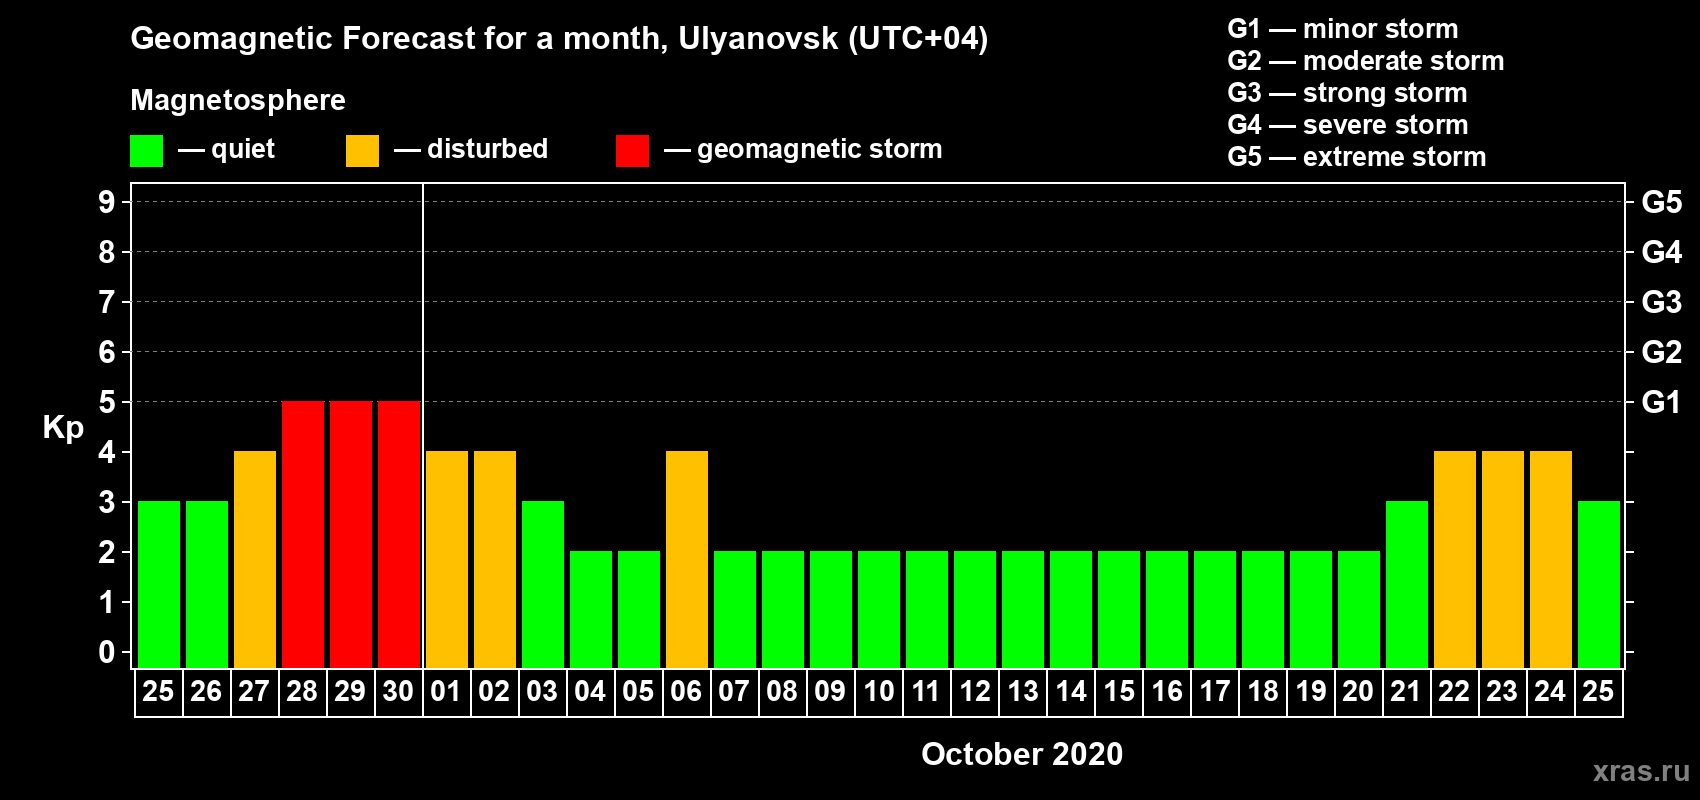The image size is (1700, 800).
Task: Click the '— quiet' legend label
Action: [x=226, y=150]
